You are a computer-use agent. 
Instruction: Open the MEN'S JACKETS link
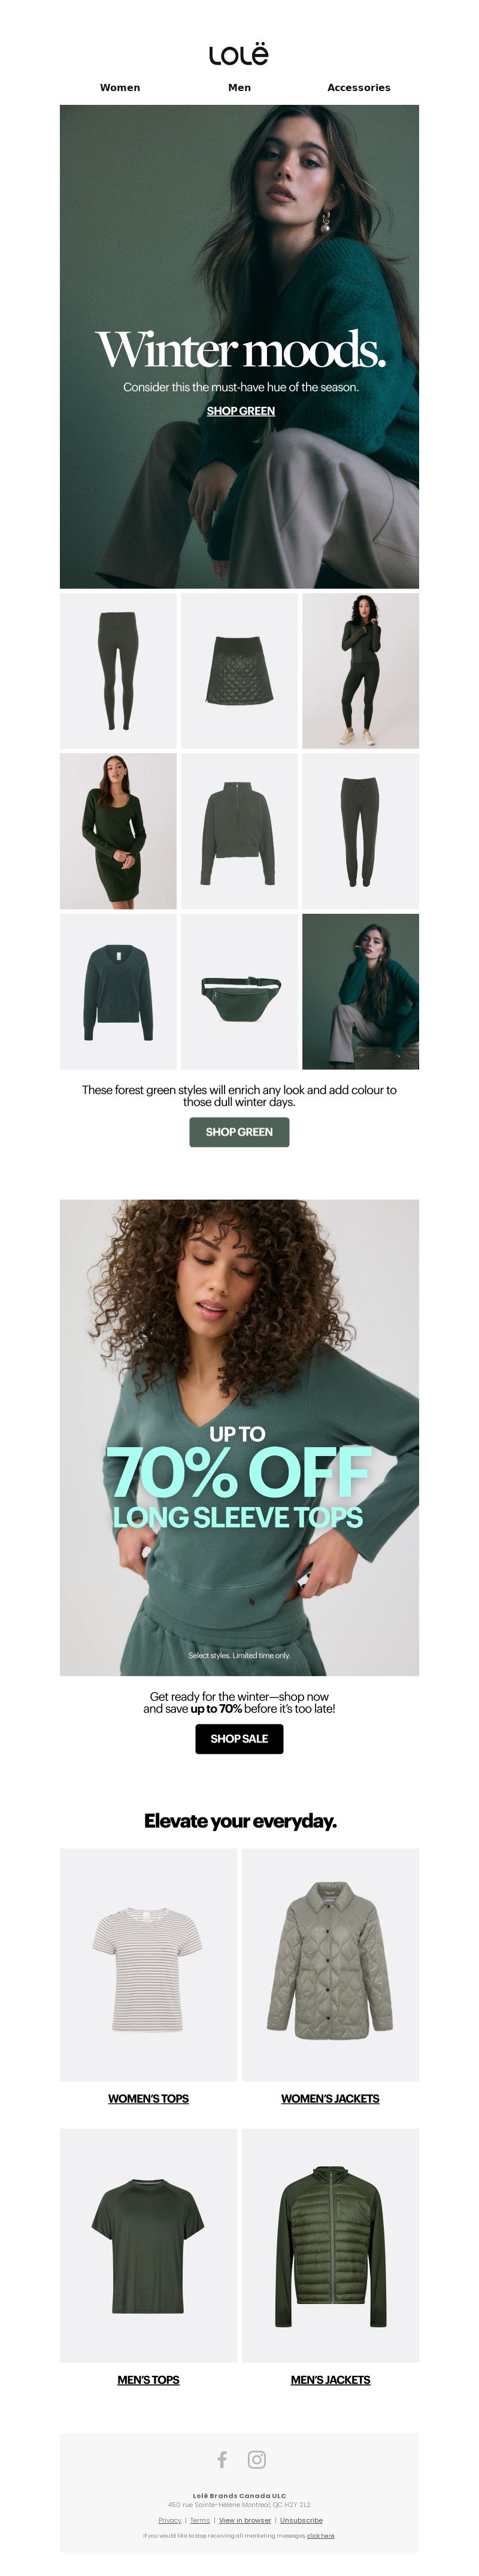[330, 2380]
